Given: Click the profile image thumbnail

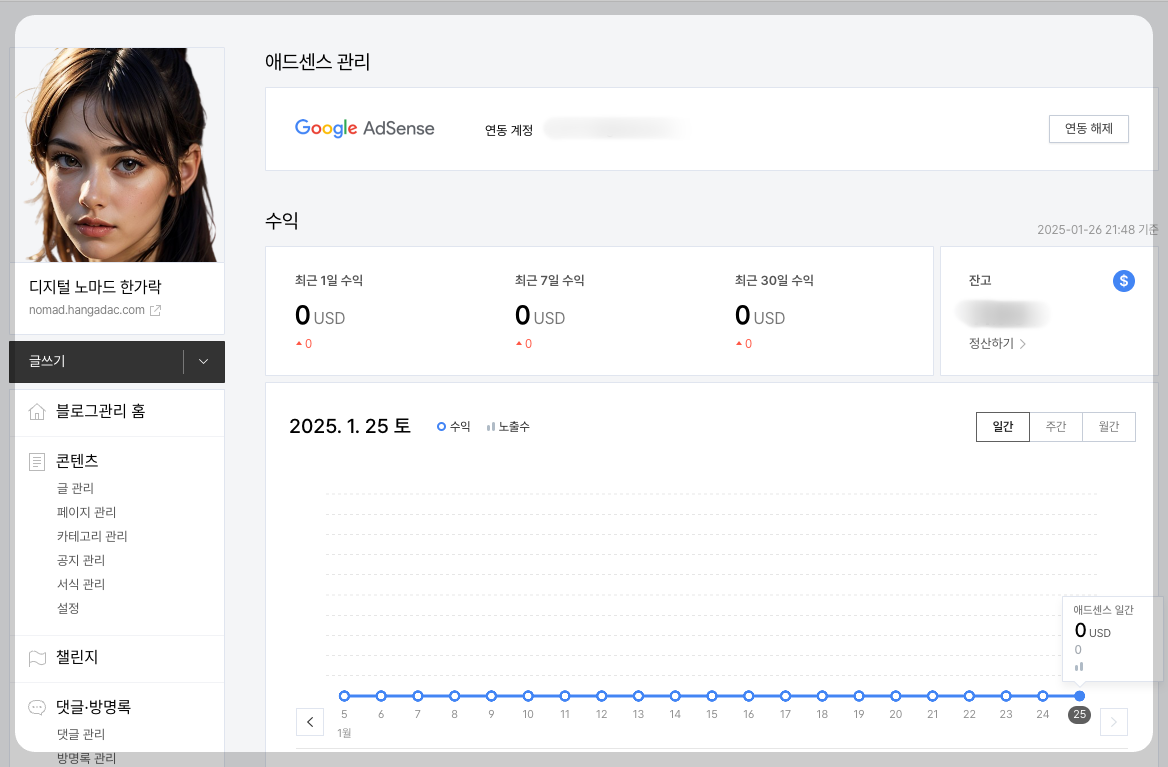Looking at the screenshot, I should (x=117, y=154).
